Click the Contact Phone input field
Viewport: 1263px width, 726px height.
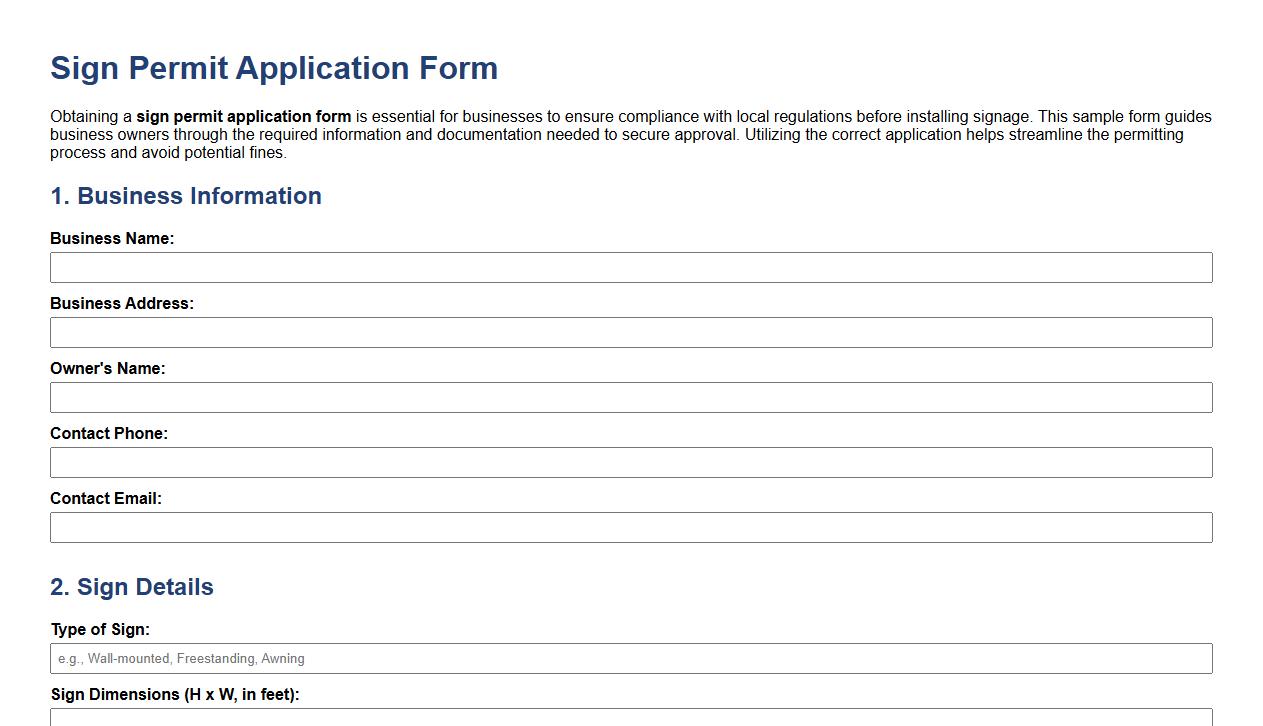click(630, 462)
